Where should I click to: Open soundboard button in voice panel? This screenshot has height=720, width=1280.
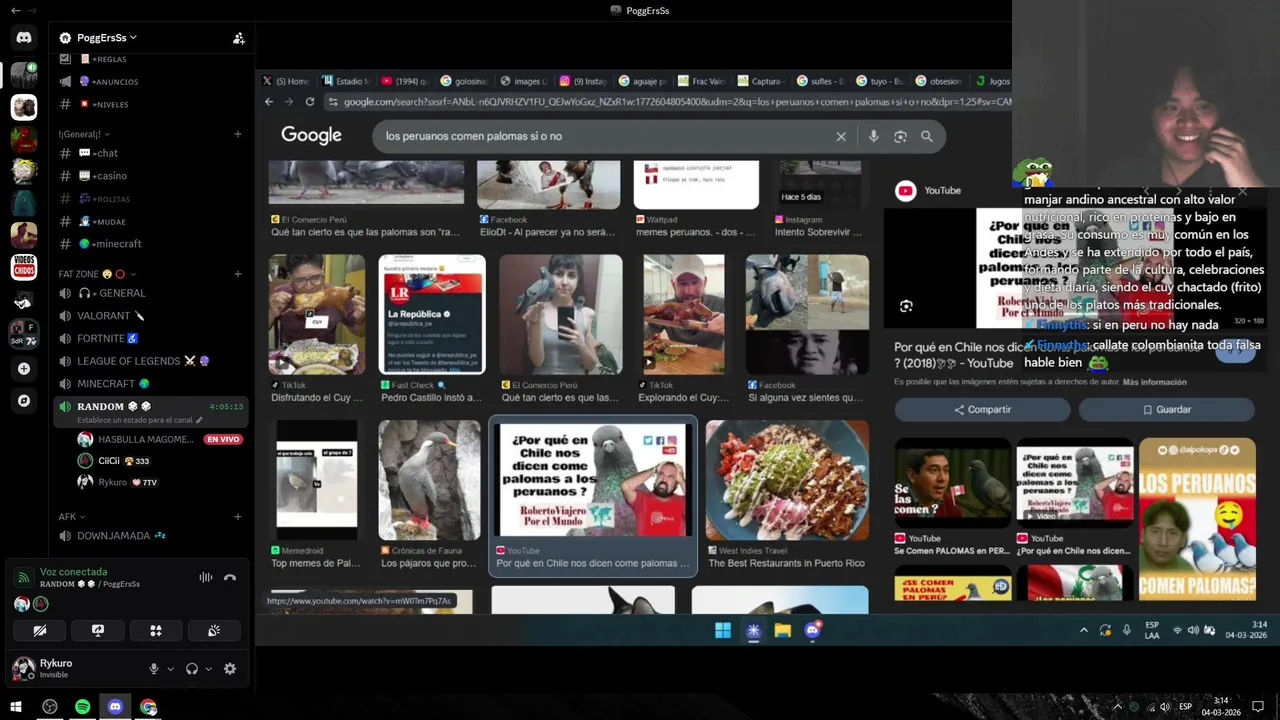214,630
